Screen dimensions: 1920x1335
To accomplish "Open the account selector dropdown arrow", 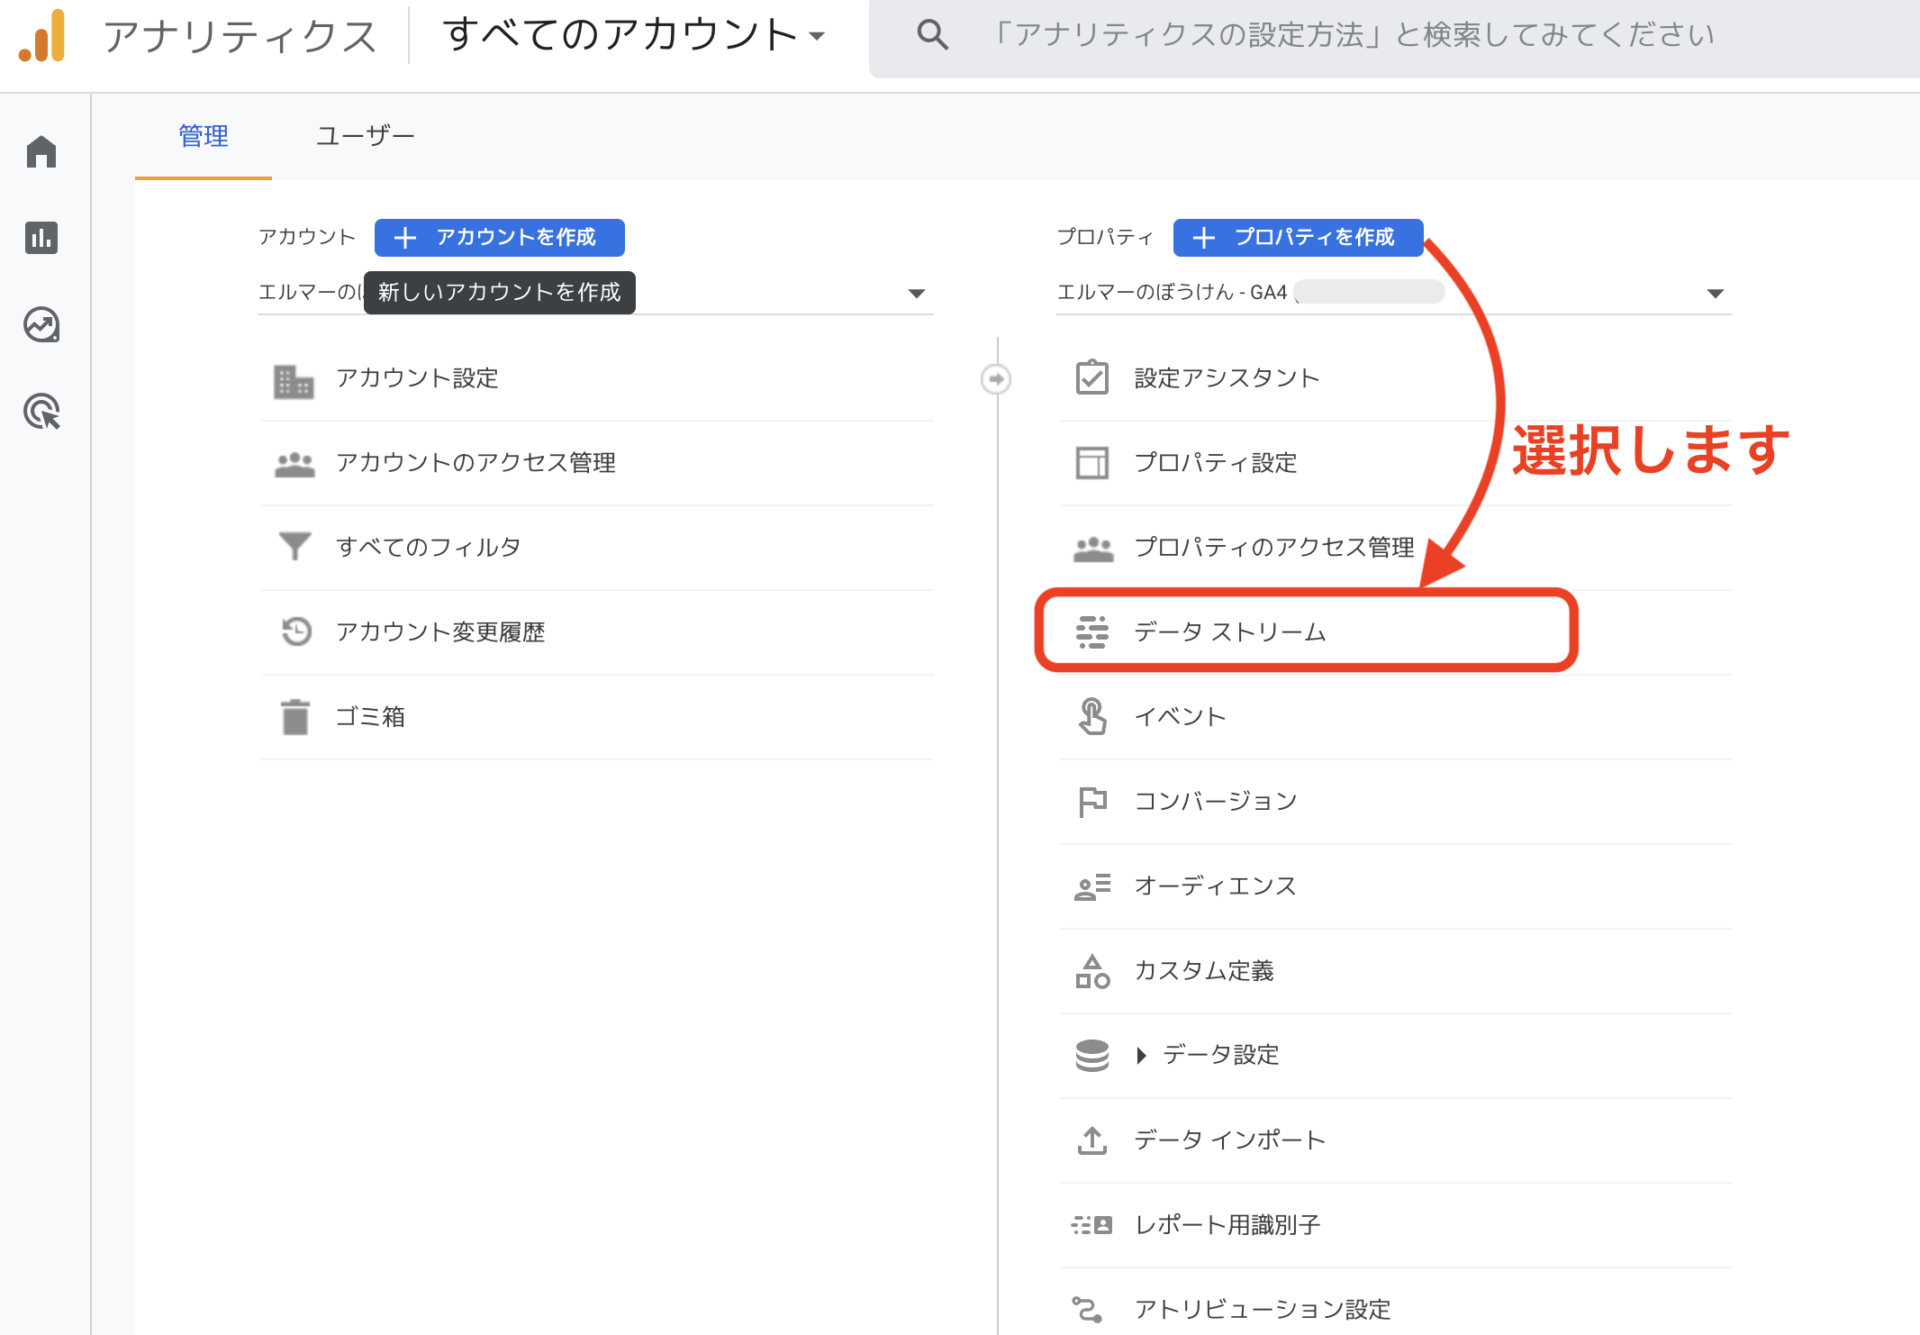I will click(x=916, y=293).
